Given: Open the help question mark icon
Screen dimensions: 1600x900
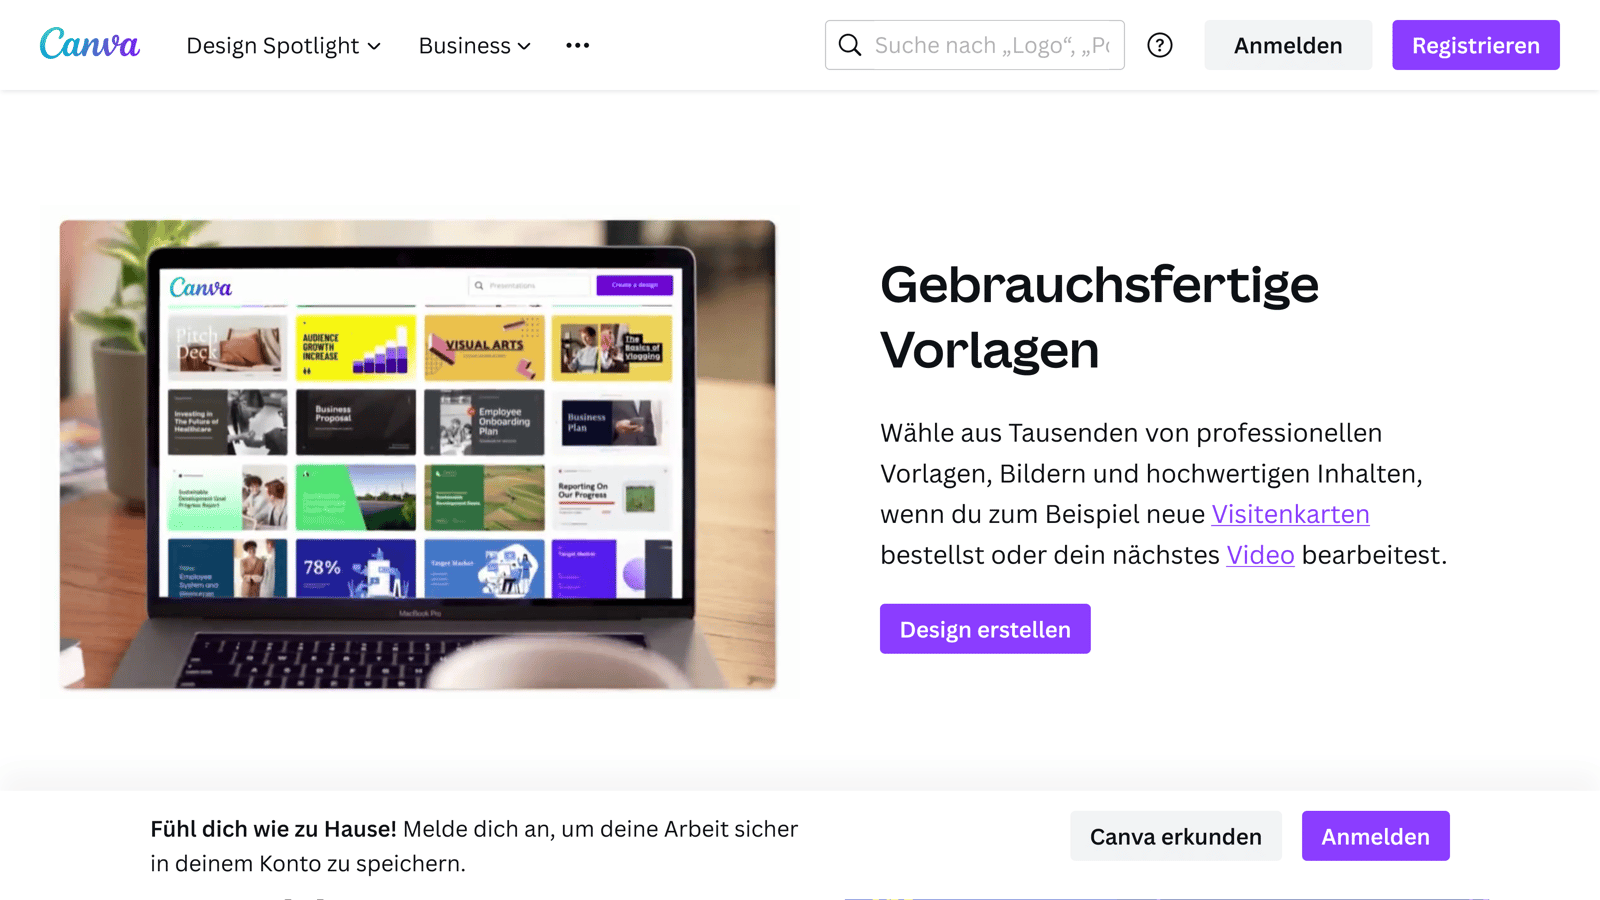Looking at the screenshot, I should 1160,45.
